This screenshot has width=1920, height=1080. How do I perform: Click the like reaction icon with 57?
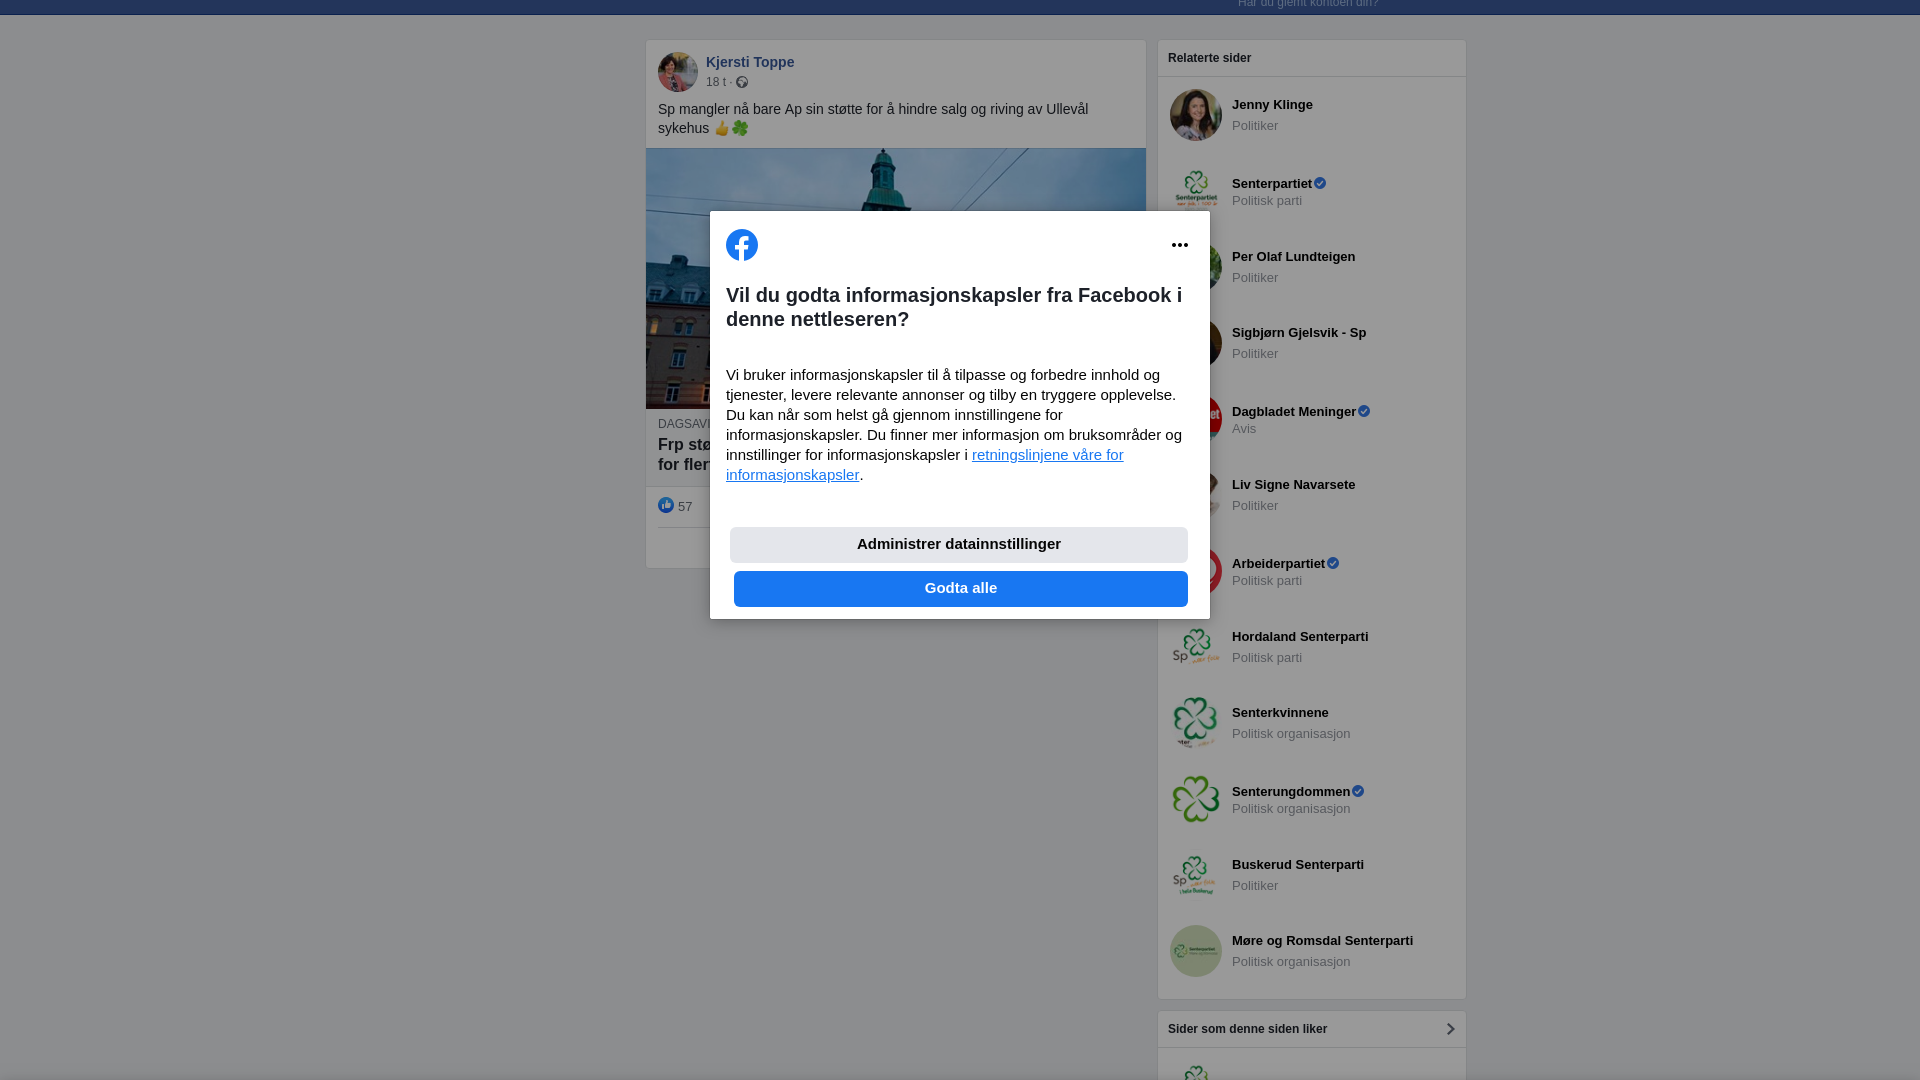[666, 505]
